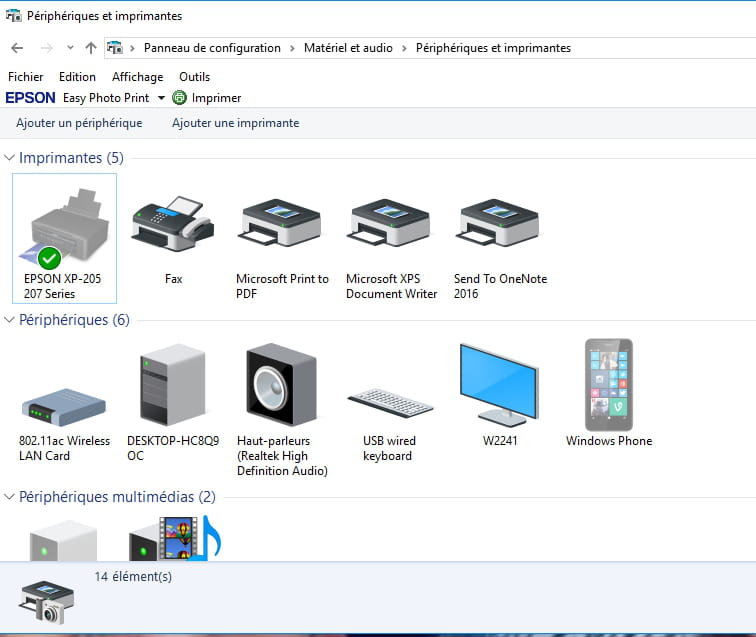Viewport: 756px width, 637px height.
Task: Click the '802.11ac Wireless LAN Card' label
Action: pyautogui.click(x=64, y=448)
